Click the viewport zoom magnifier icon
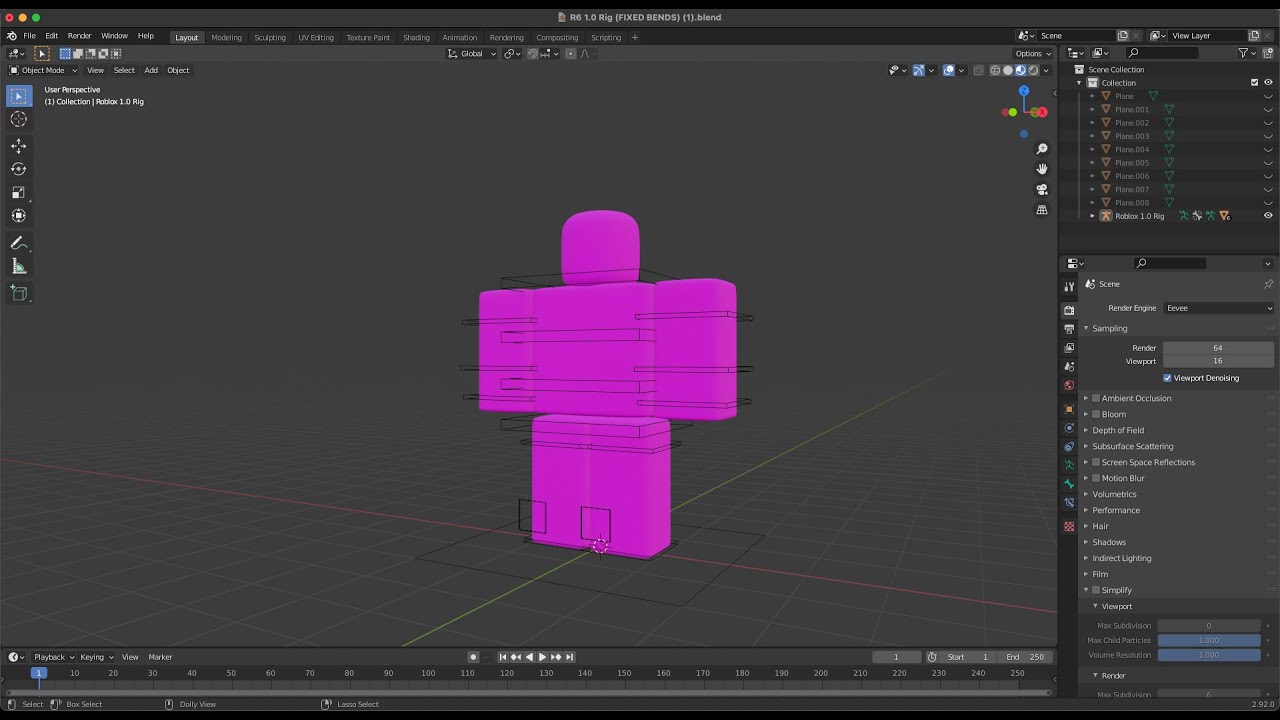The height and width of the screenshot is (720, 1280). coord(1041,149)
